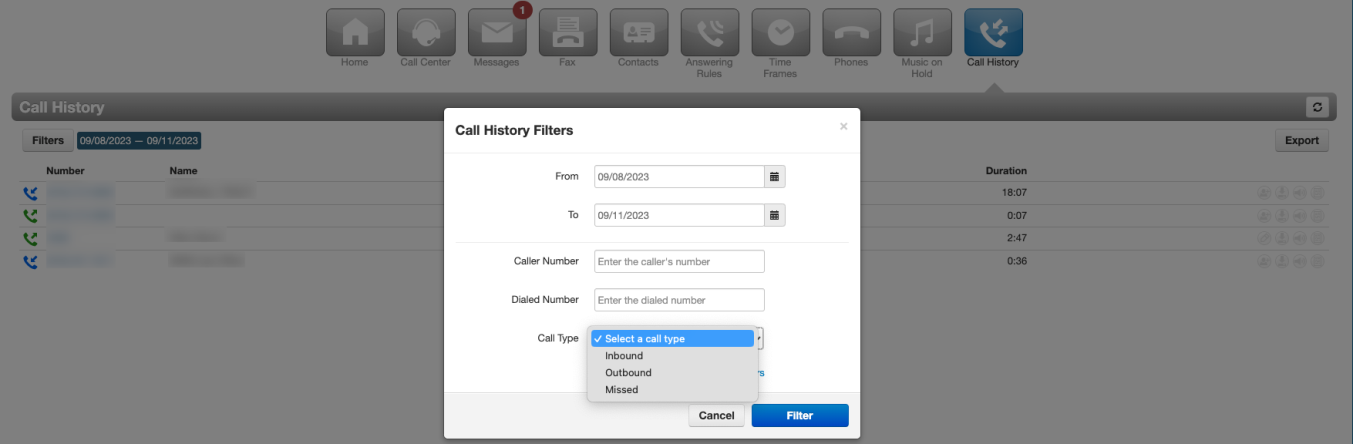Click the Filter button in dialog
The height and width of the screenshot is (444, 1353).
coord(800,415)
